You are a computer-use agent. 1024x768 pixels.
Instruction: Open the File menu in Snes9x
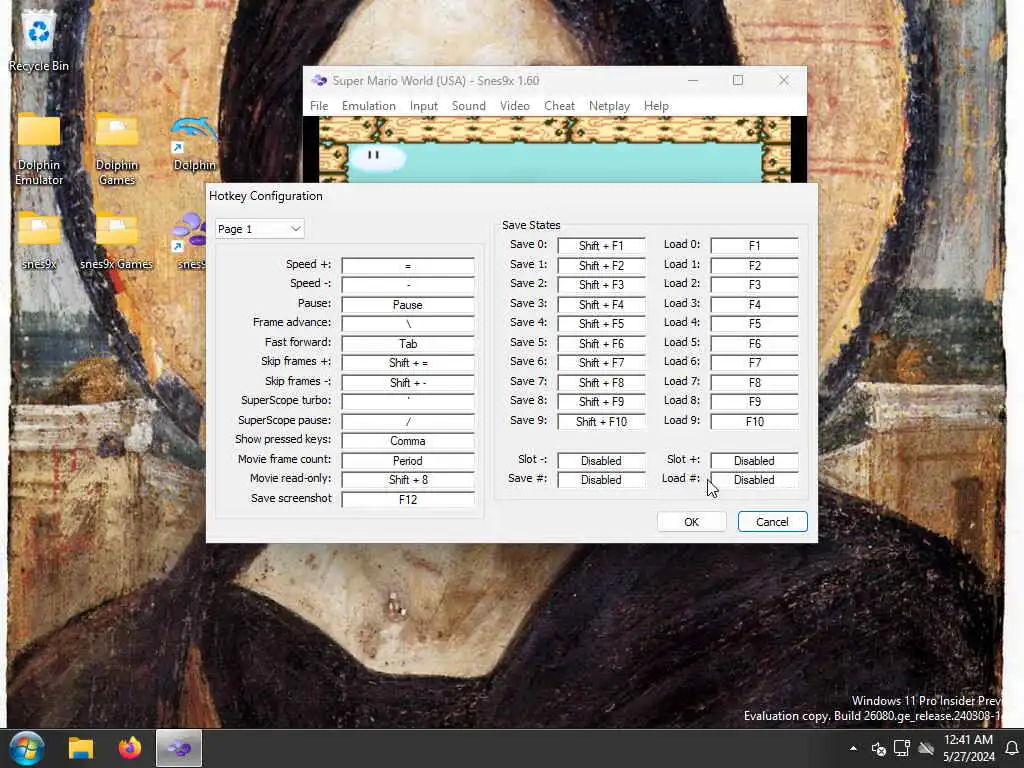tap(319, 106)
